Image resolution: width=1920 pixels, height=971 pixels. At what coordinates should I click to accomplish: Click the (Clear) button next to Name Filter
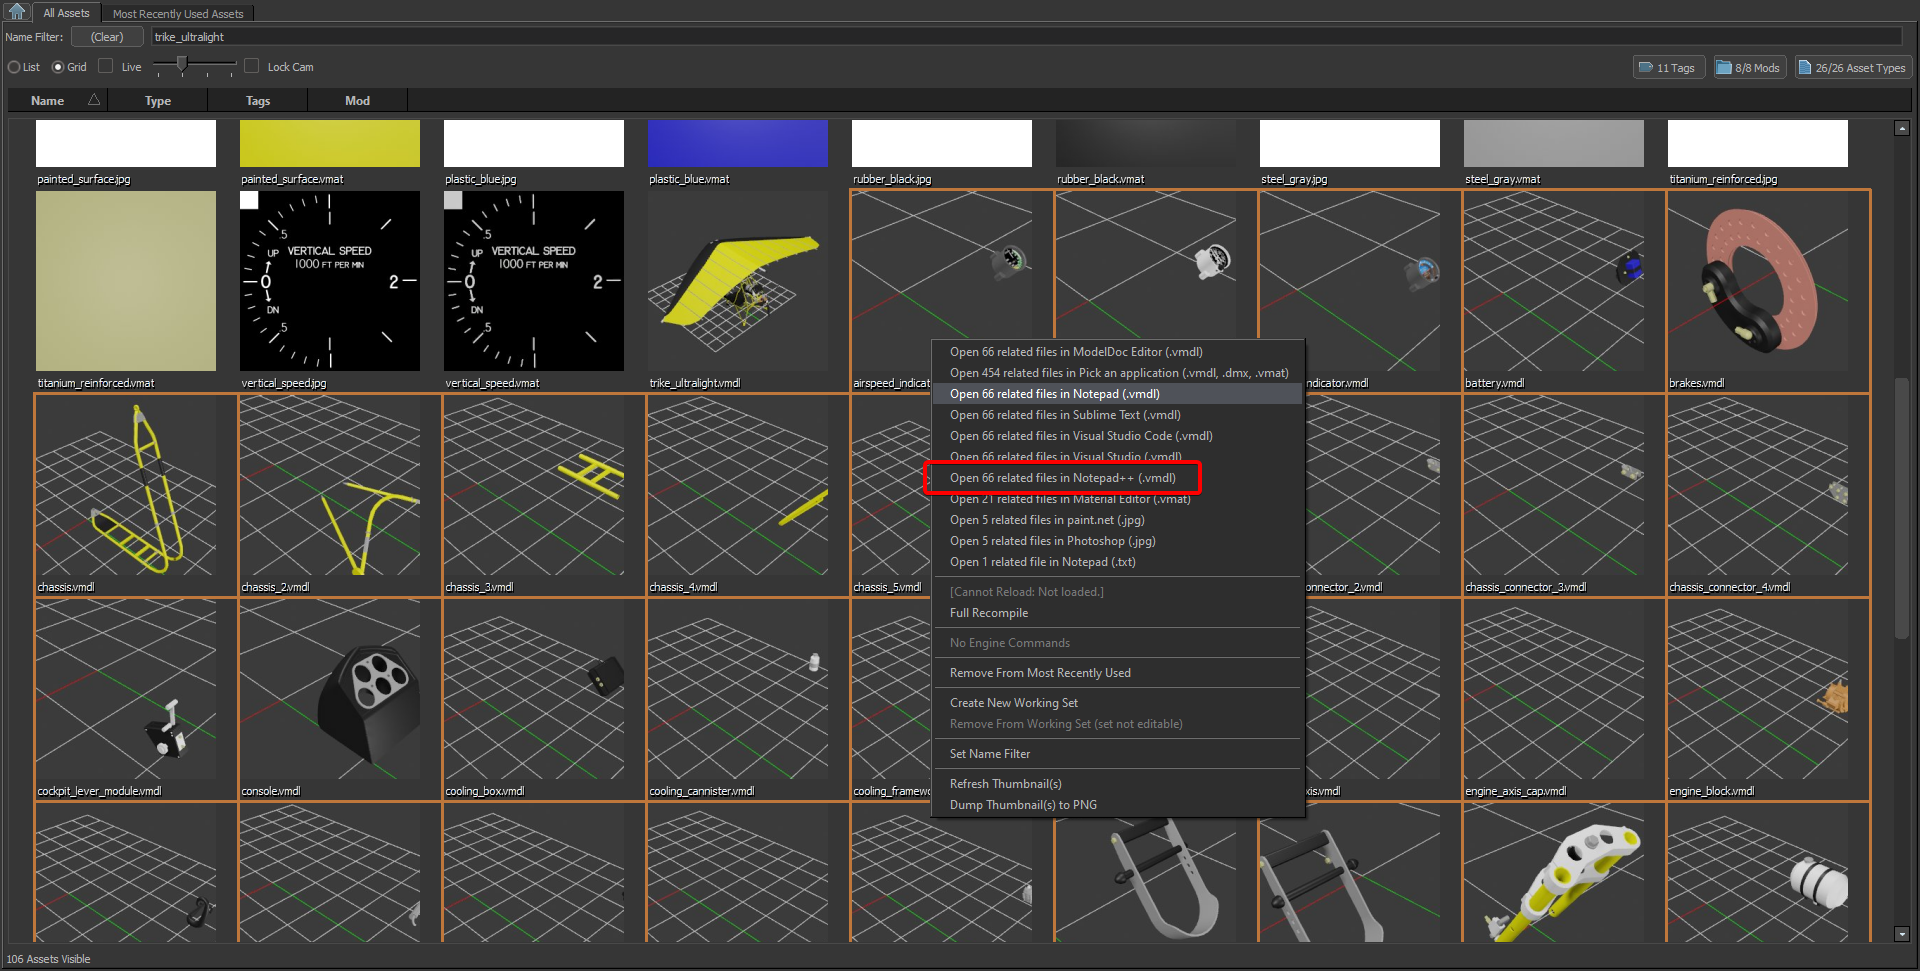pyautogui.click(x=106, y=36)
